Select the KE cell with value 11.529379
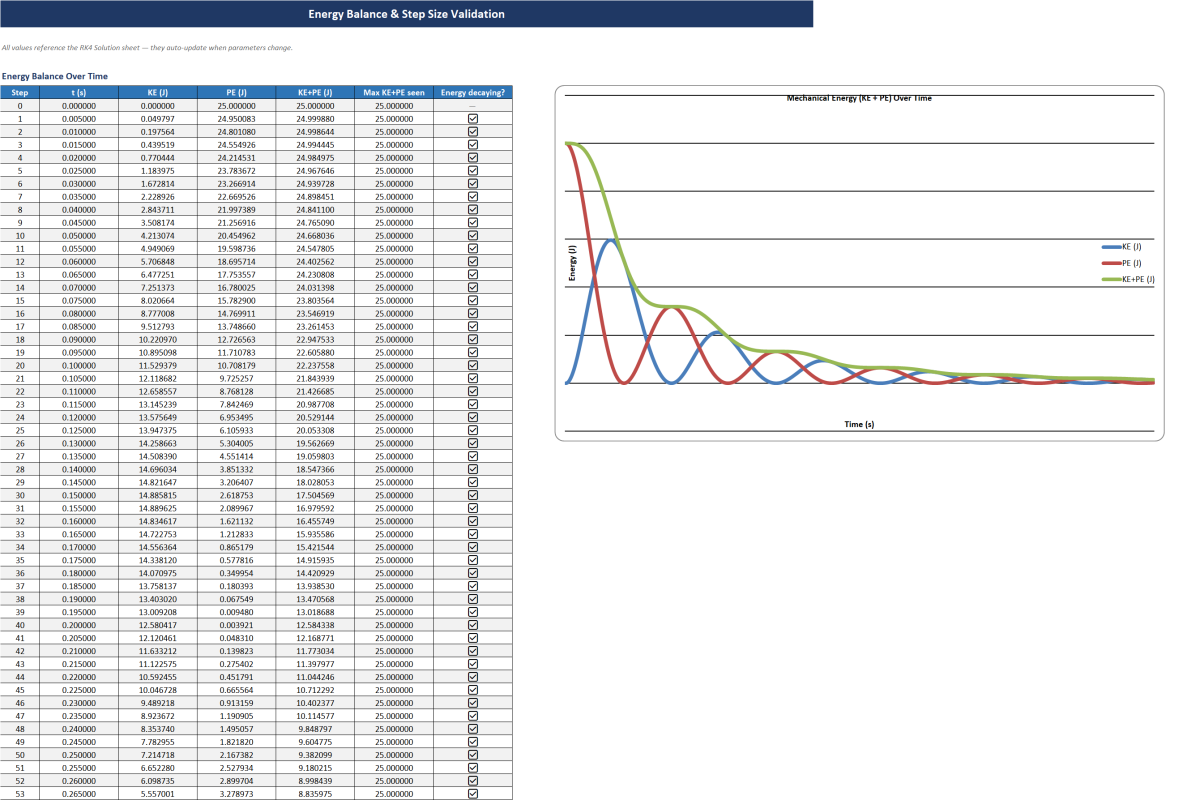Viewport: 1200px width, 800px height. [x=157, y=365]
